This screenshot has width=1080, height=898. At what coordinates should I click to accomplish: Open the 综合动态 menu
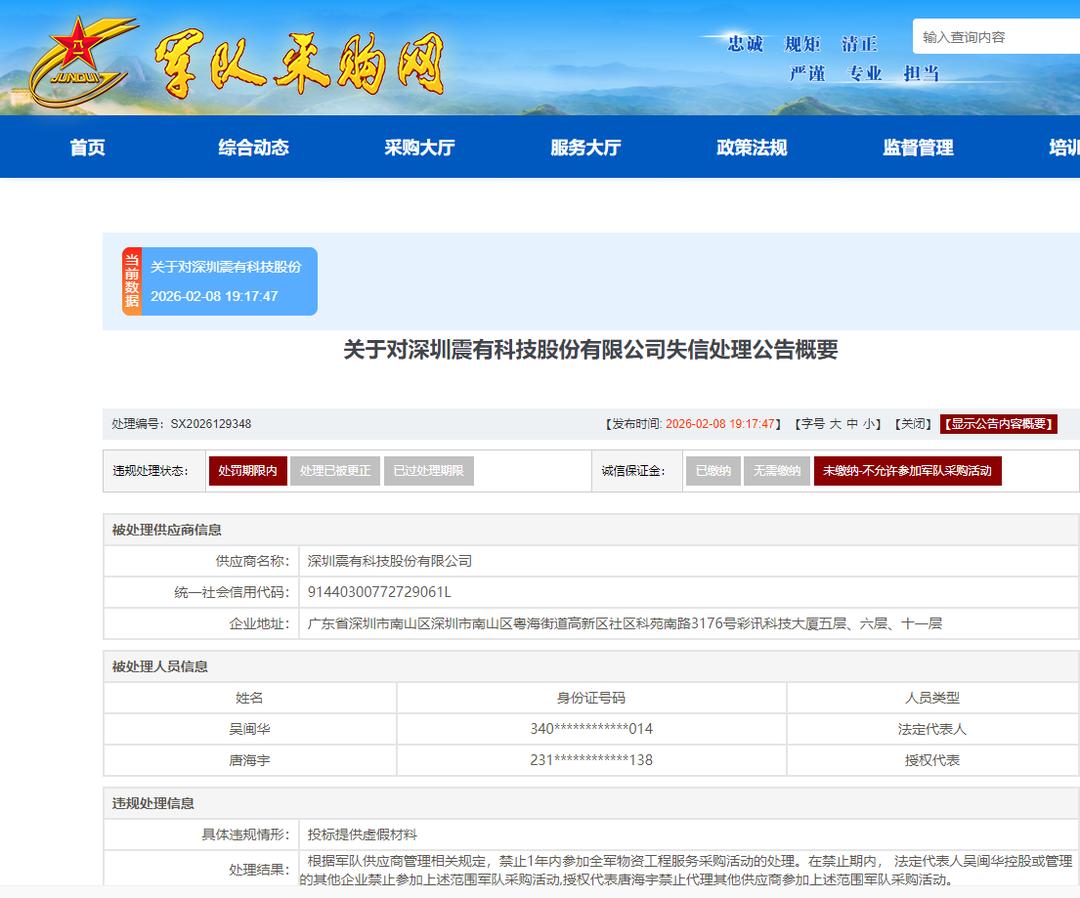tap(253, 147)
